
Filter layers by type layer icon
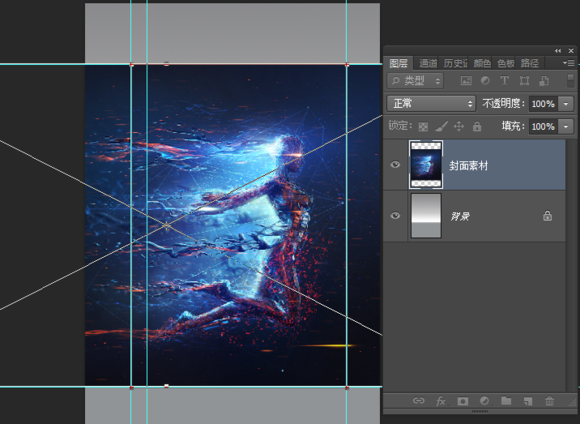click(x=504, y=81)
